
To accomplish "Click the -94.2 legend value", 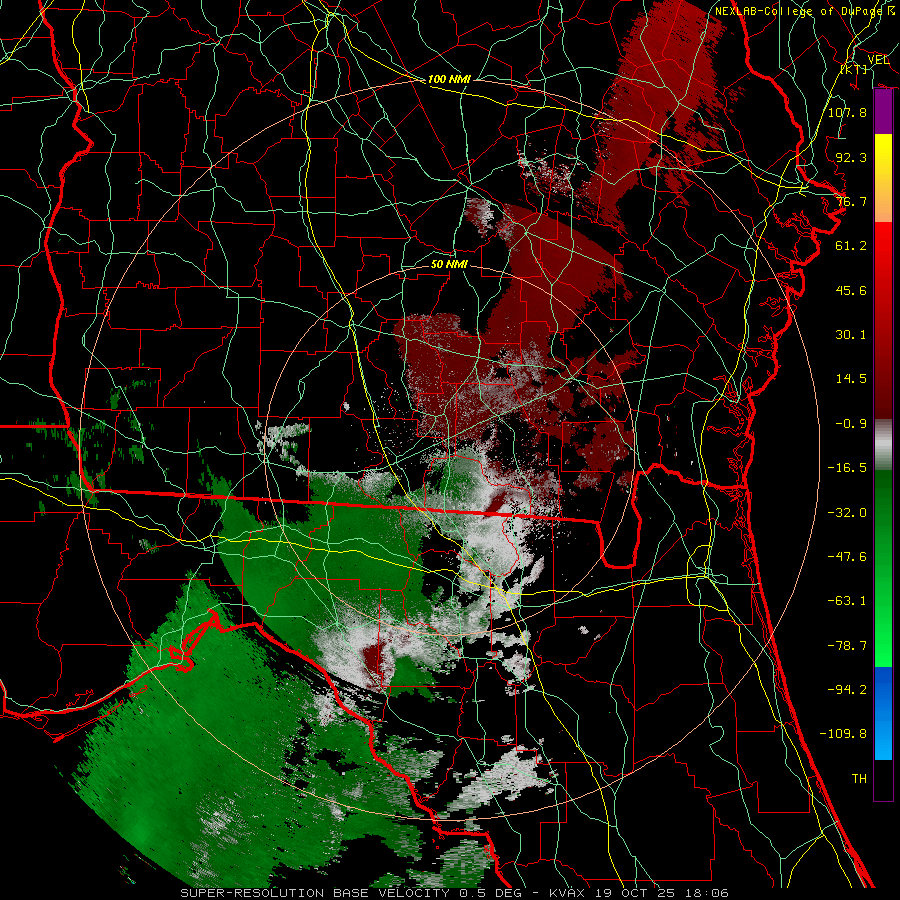I will (847, 690).
